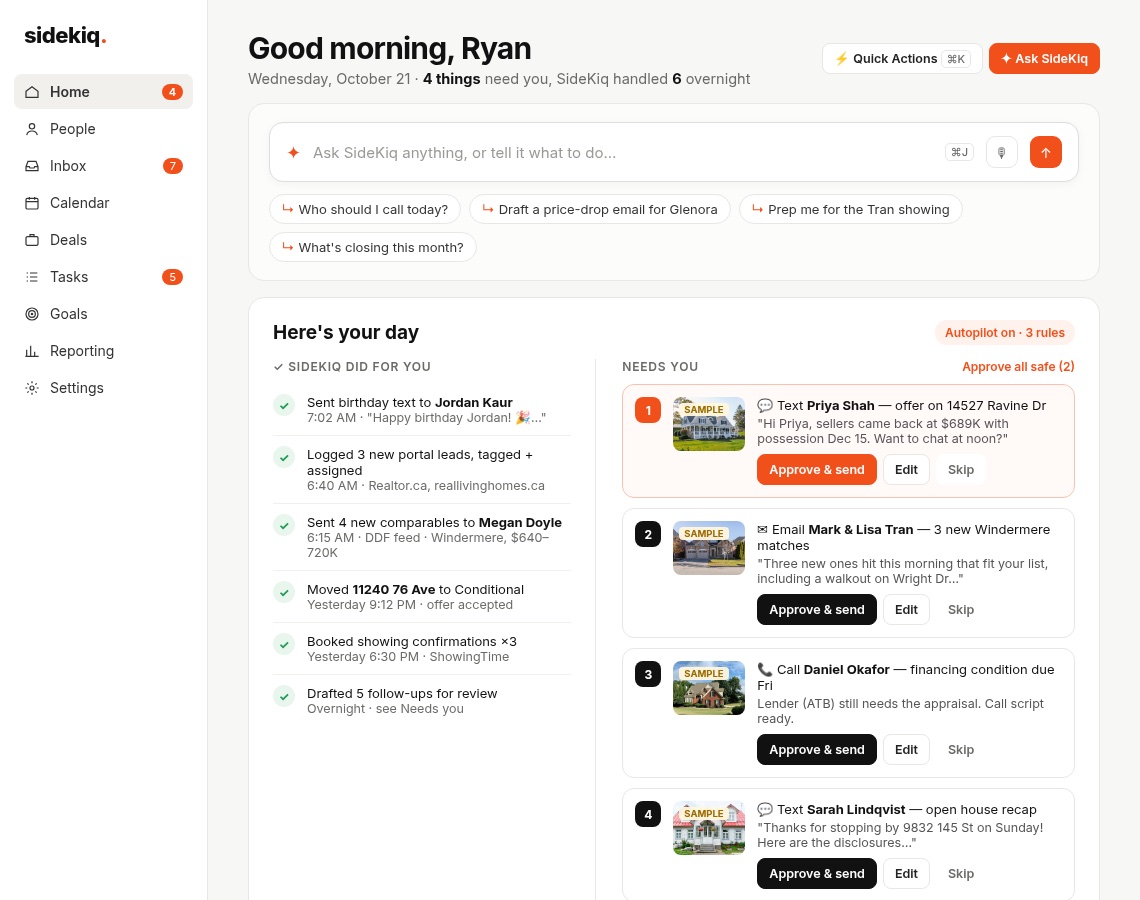Click 'Approve all safe (2)'
This screenshot has height=900, width=1140.
(x=1018, y=366)
